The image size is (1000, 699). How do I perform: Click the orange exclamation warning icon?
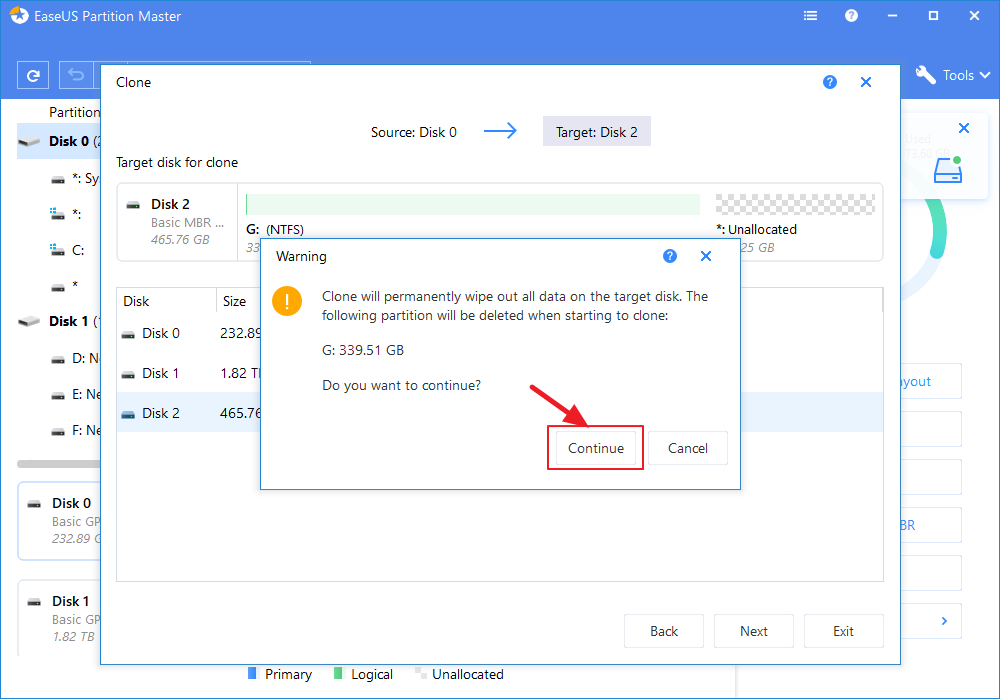(x=287, y=301)
